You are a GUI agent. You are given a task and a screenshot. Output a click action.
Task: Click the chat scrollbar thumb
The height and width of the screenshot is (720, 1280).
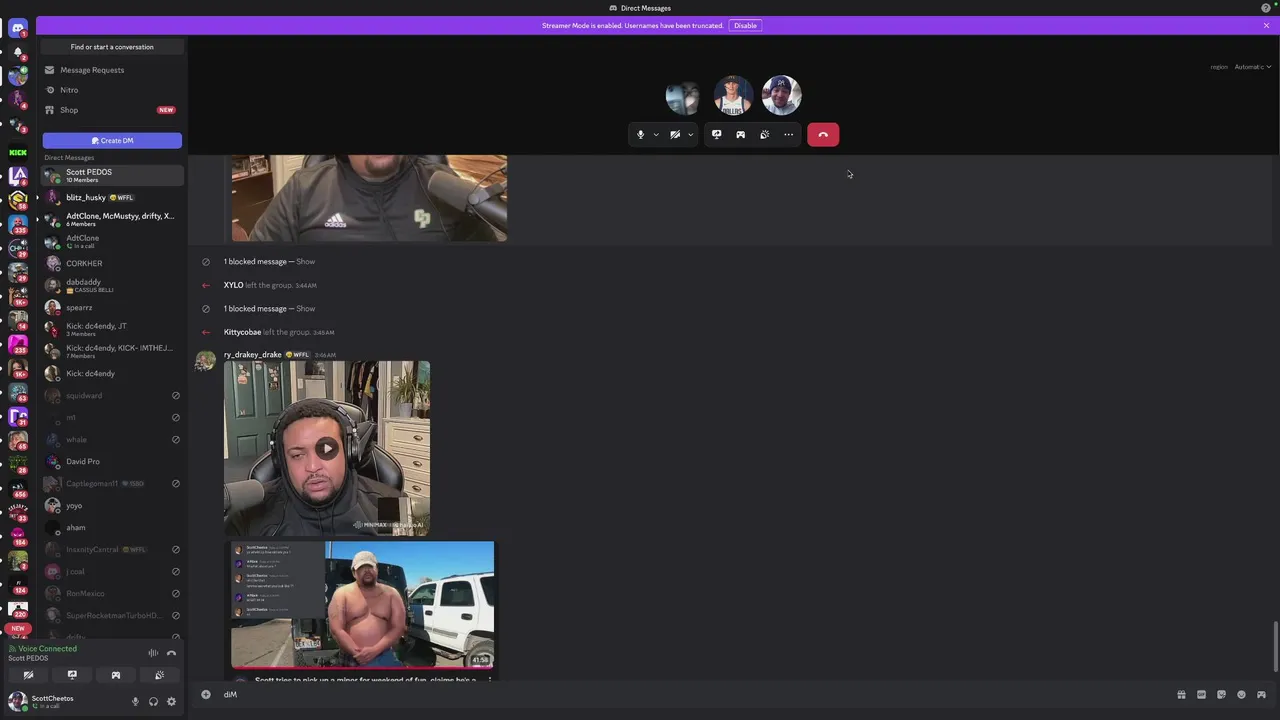tap(1276, 647)
